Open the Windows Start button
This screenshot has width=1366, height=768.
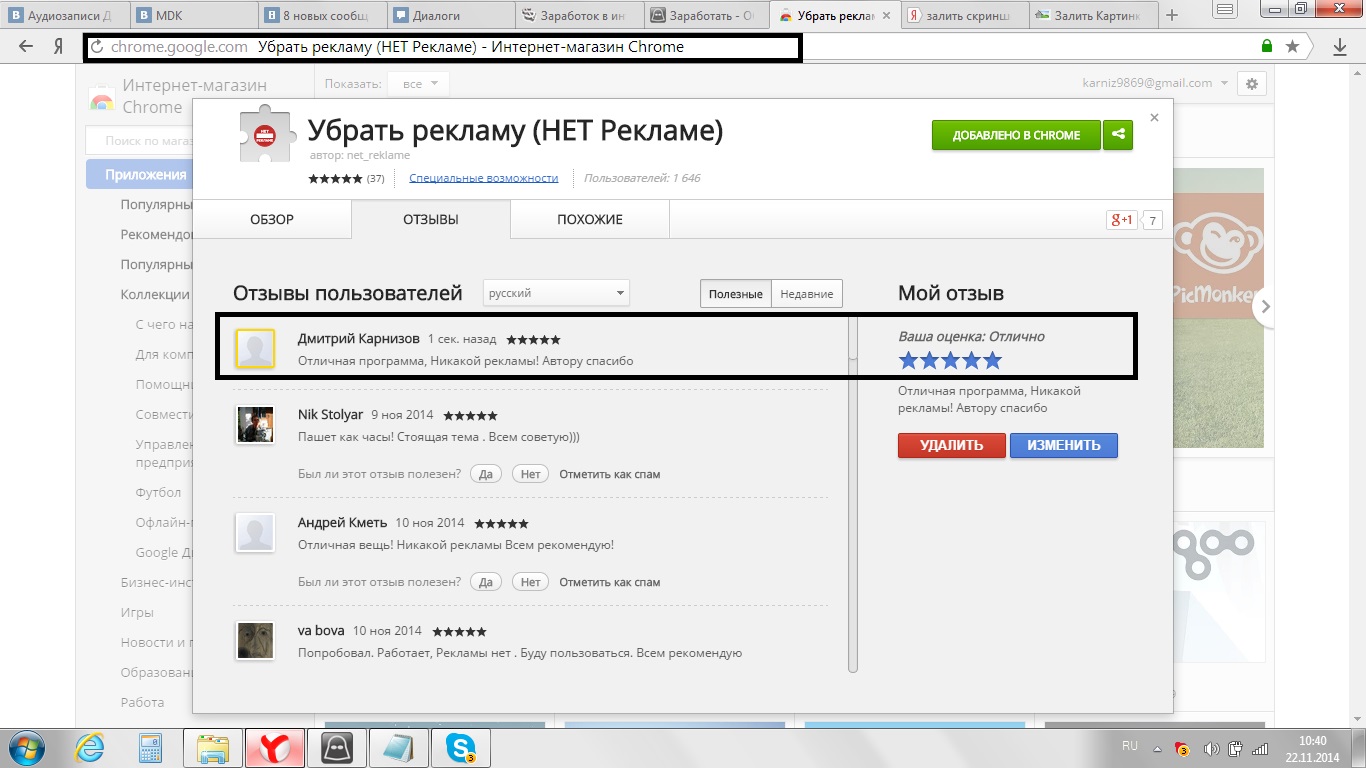coord(28,748)
